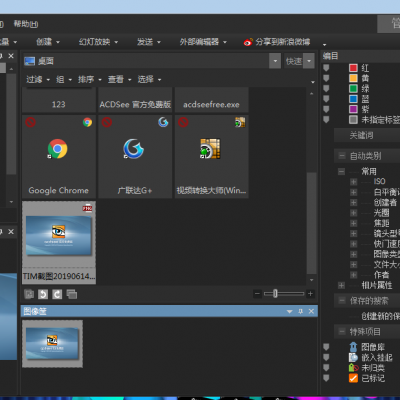Viewport: 400px width, 400px height.
Task: Select the thumbnail inside the 图像筐 basket
Action: coord(52,344)
